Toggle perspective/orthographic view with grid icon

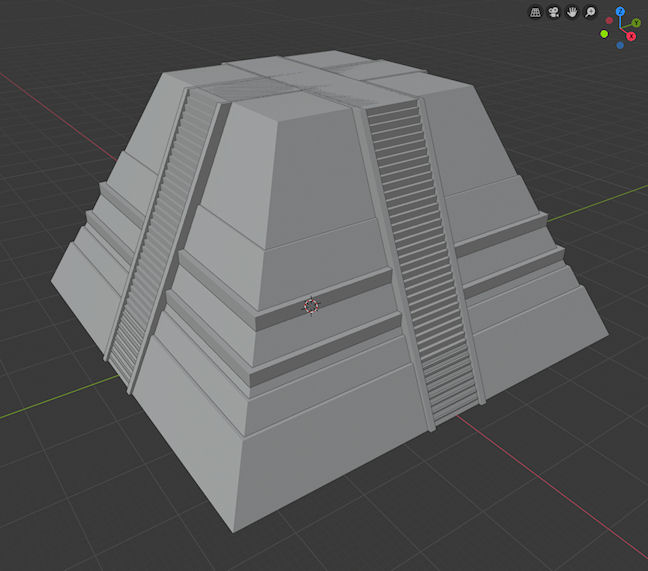point(535,13)
